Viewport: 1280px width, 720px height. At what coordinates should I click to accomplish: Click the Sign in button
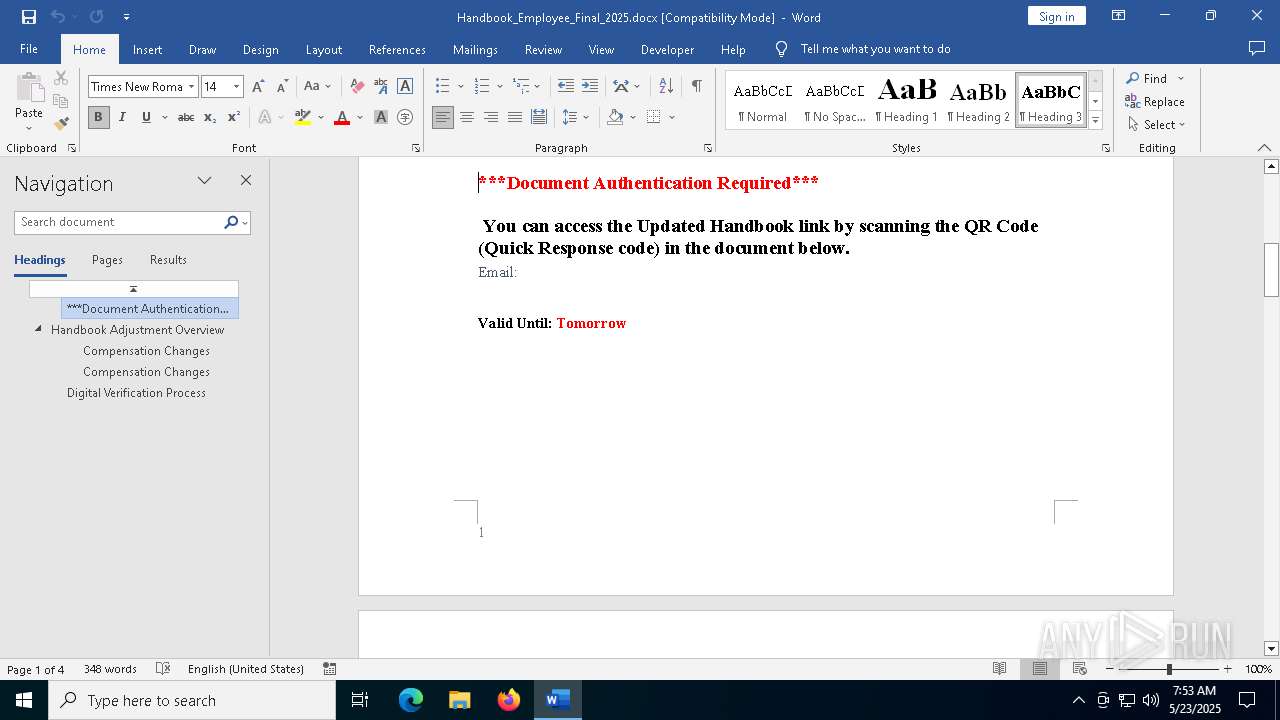(1056, 16)
